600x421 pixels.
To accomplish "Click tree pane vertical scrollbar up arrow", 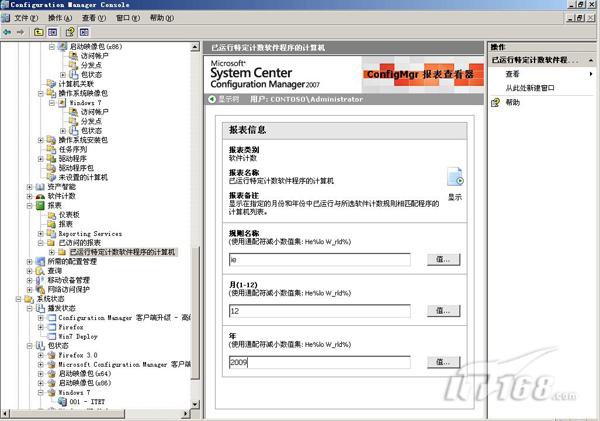I will pos(195,47).
